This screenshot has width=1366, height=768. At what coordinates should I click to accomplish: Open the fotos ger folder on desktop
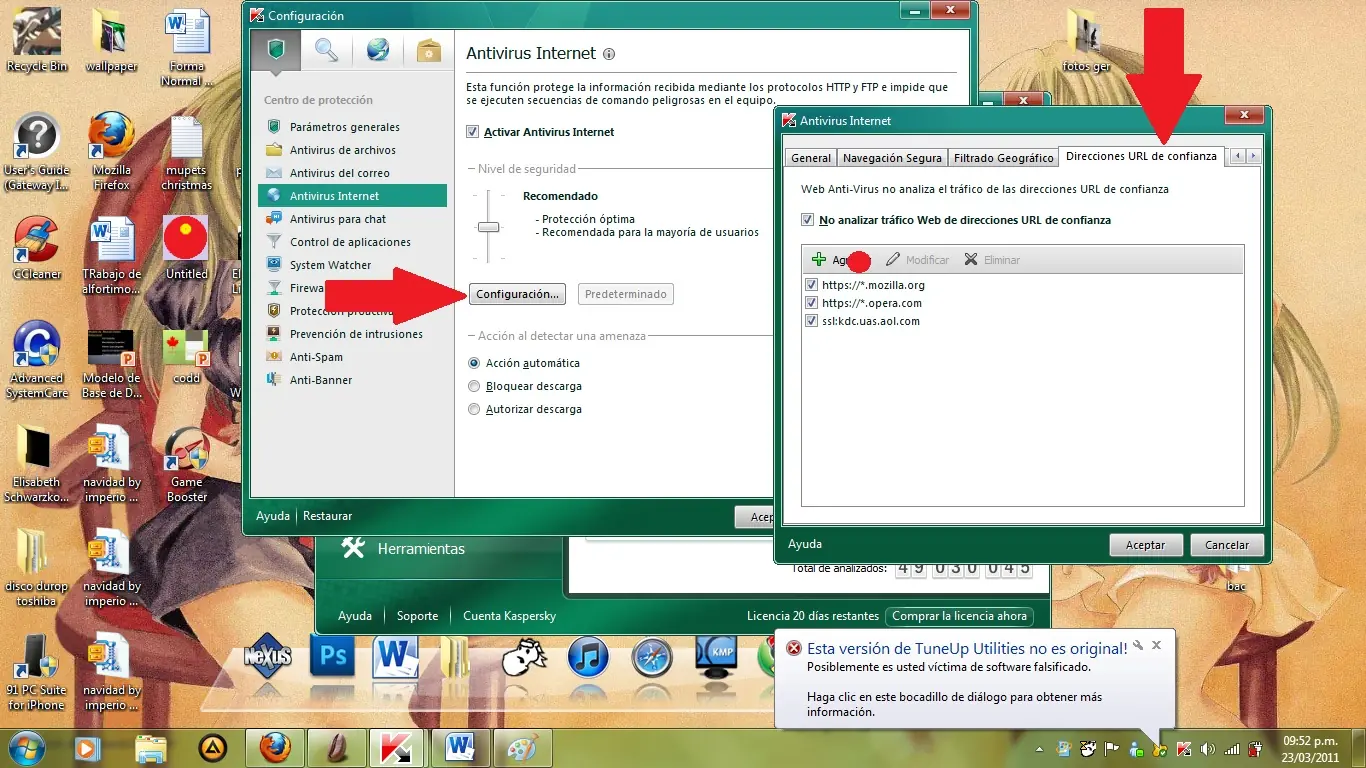[1086, 40]
